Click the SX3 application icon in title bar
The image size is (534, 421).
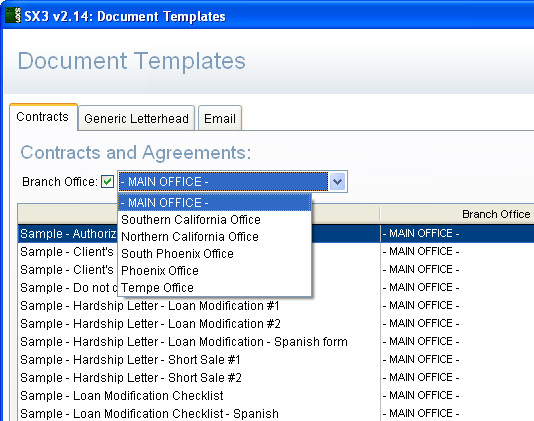[x=13, y=16]
